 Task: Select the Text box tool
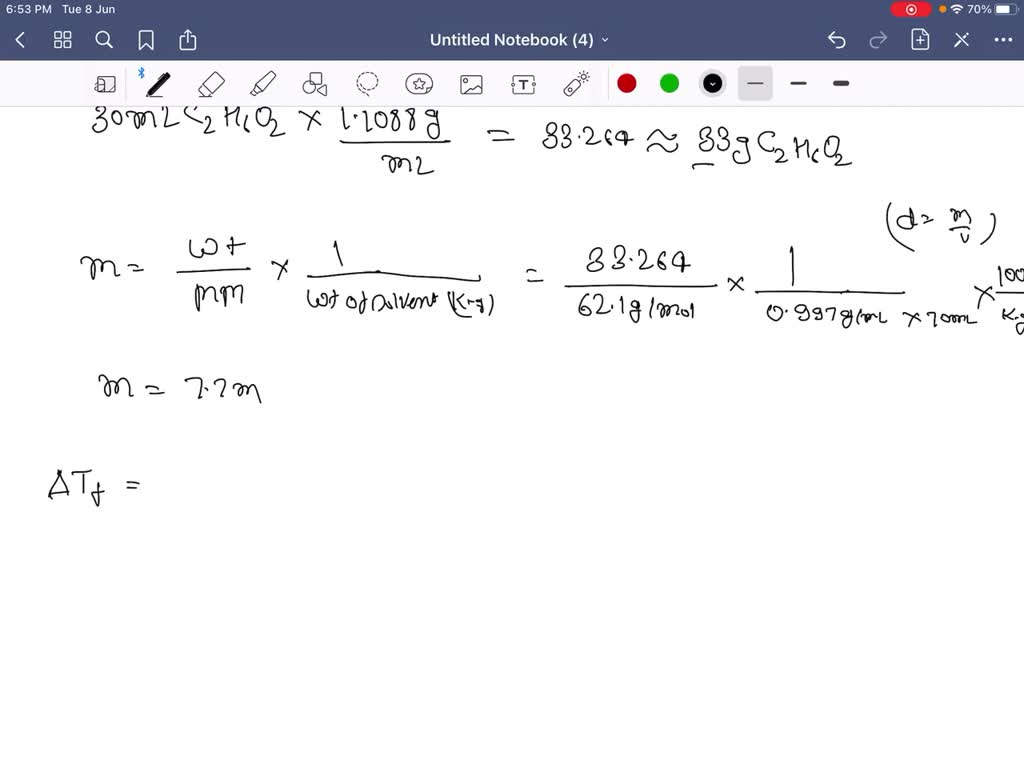click(x=524, y=84)
